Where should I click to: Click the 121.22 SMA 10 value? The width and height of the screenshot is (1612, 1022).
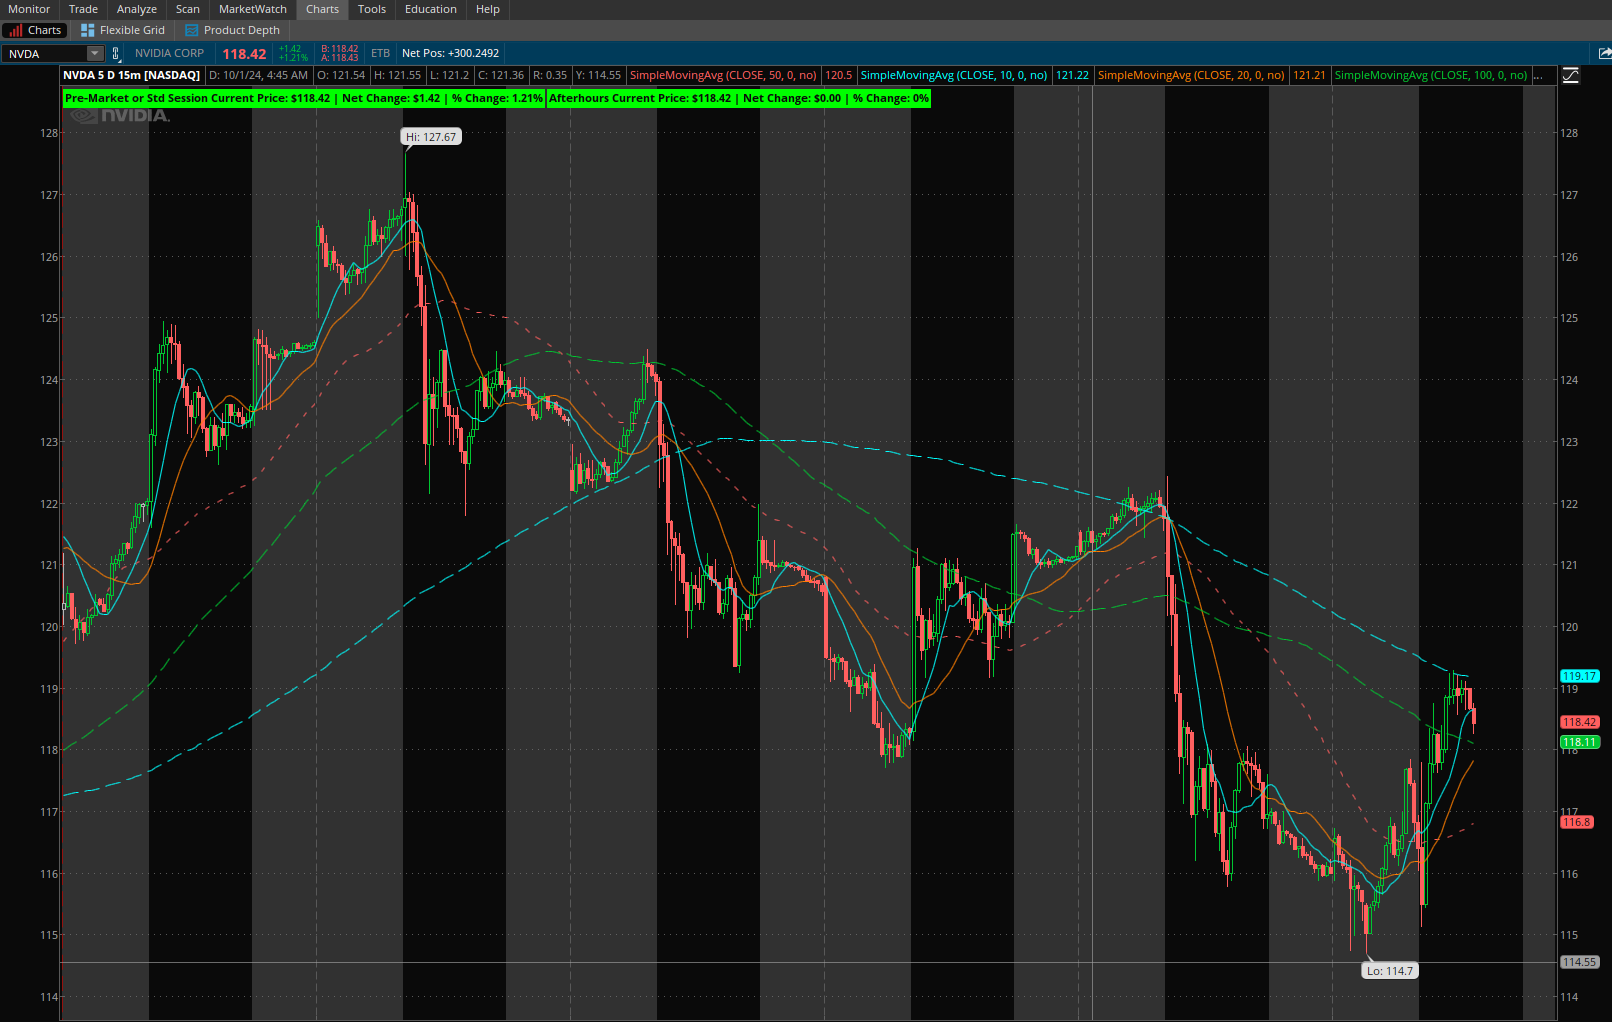(x=1072, y=75)
